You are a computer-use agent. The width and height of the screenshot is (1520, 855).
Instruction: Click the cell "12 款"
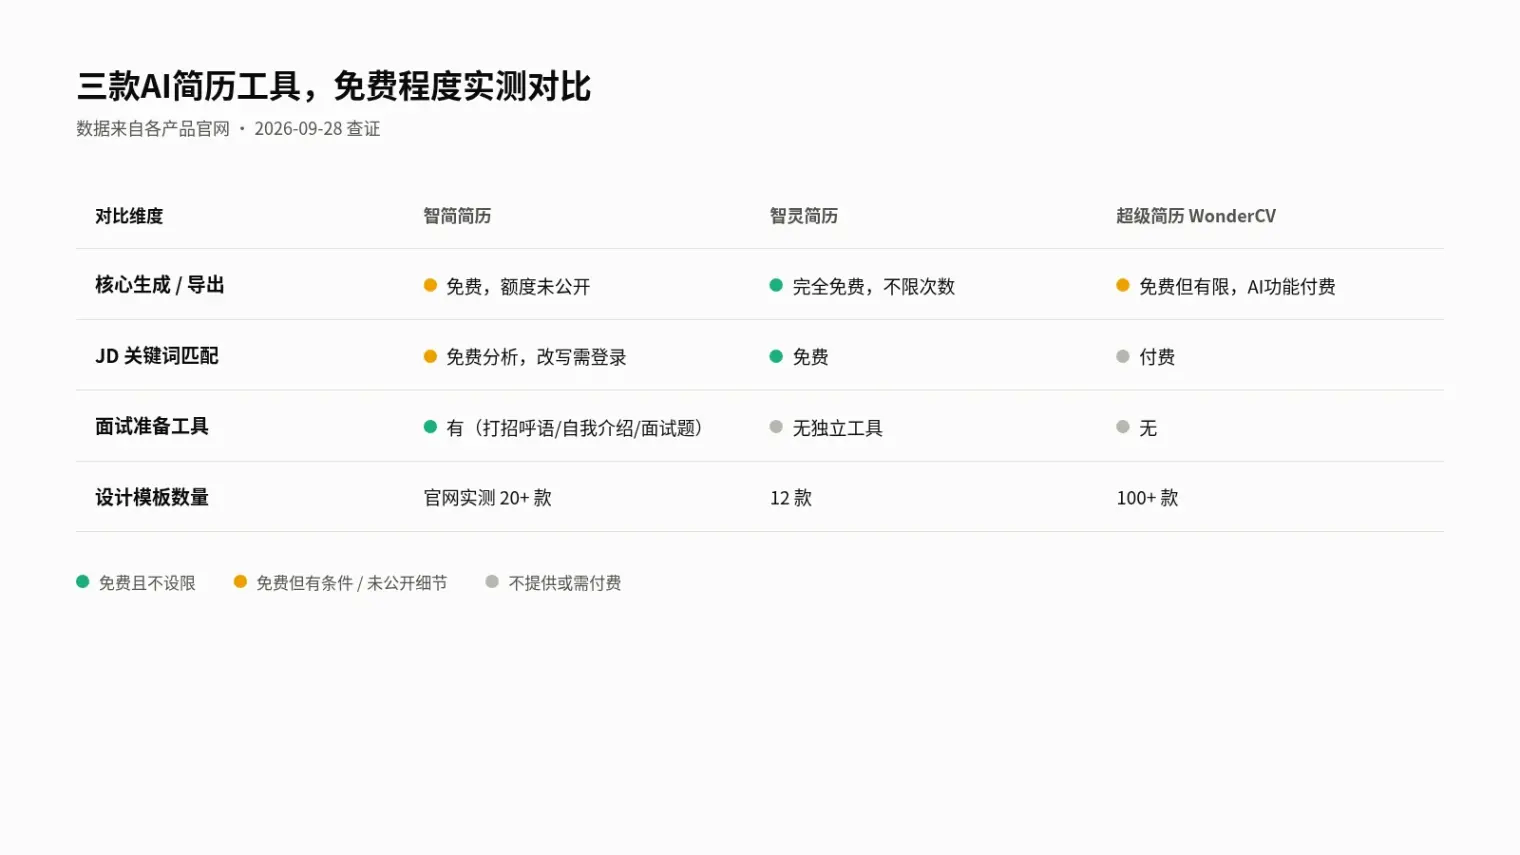791,498
